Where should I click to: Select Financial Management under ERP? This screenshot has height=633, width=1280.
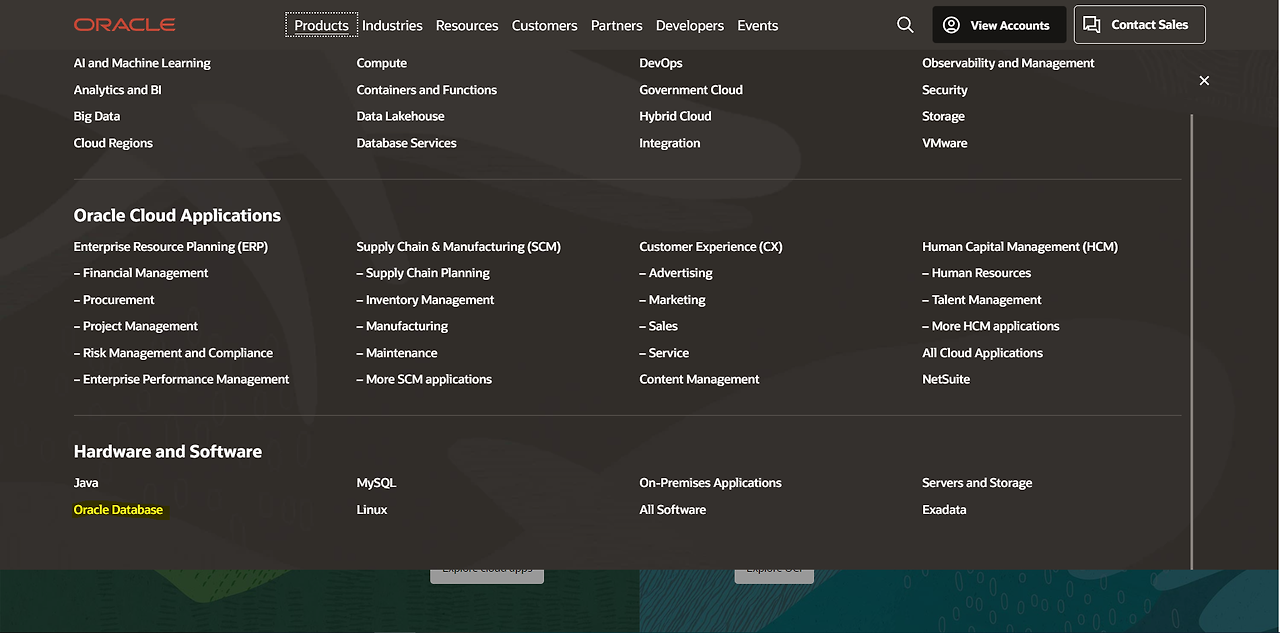pos(141,273)
